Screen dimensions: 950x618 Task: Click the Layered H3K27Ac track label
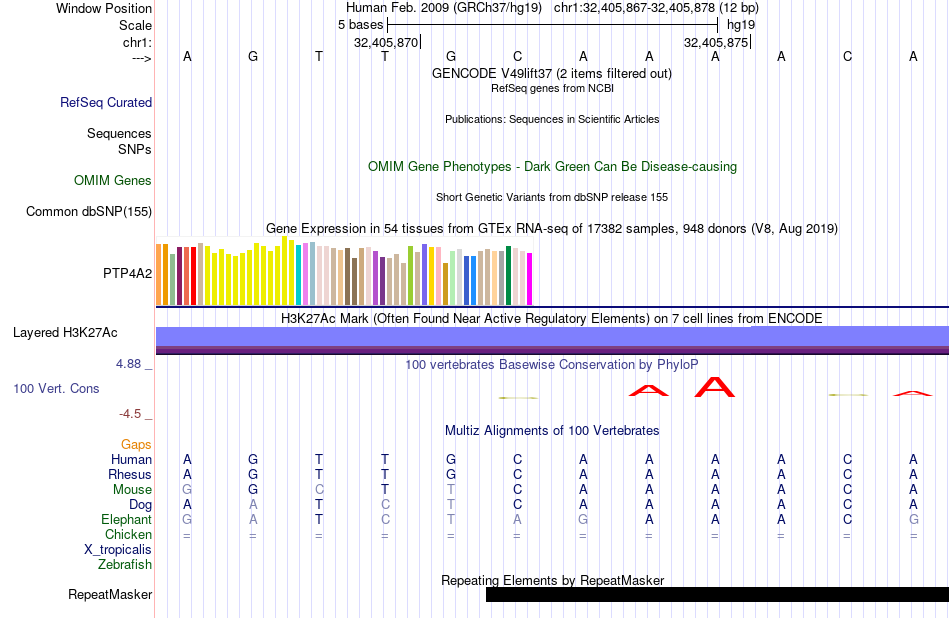[x=65, y=333]
